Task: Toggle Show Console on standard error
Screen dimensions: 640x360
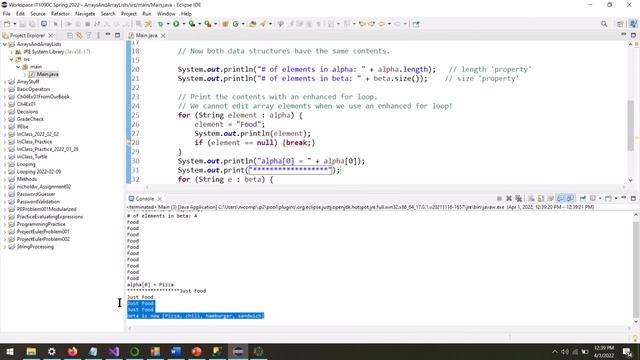Action: [570, 198]
